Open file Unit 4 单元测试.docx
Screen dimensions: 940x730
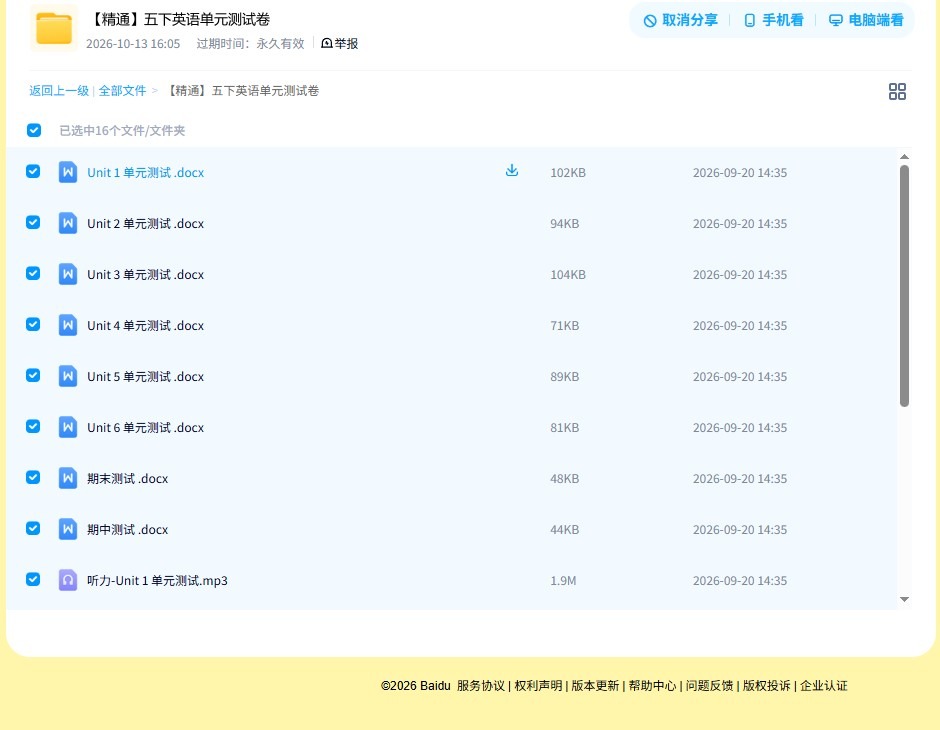point(146,325)
